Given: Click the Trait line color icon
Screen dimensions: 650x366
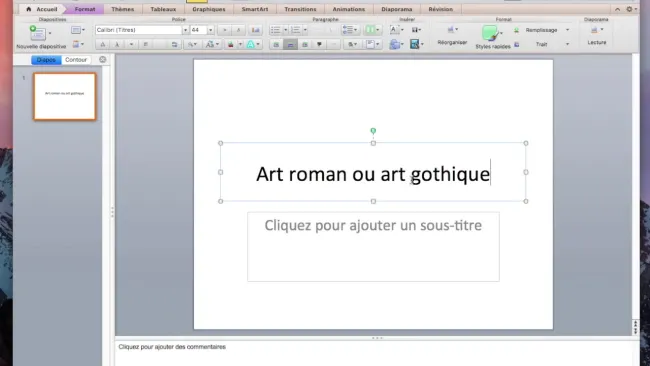Looking at the screenshot, I should click(x=517, y=44).
